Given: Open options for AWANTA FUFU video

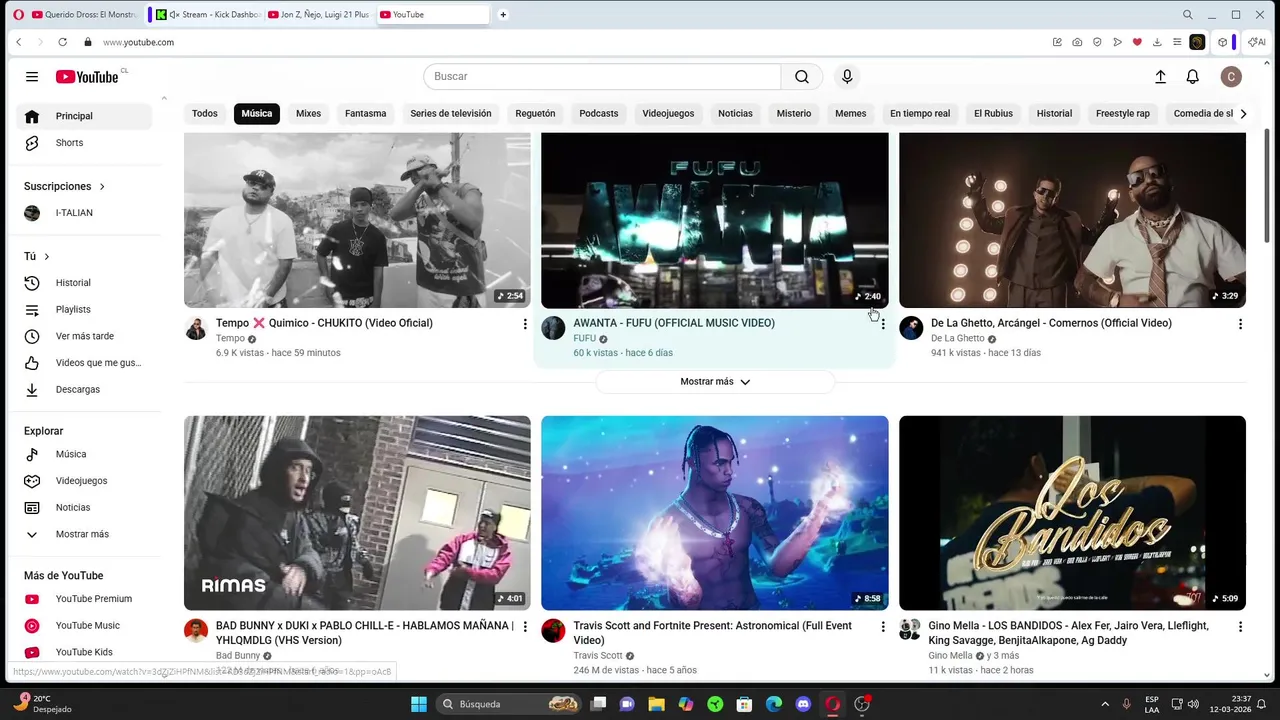Looking at the screenshot, I should (x=882, y=324).
